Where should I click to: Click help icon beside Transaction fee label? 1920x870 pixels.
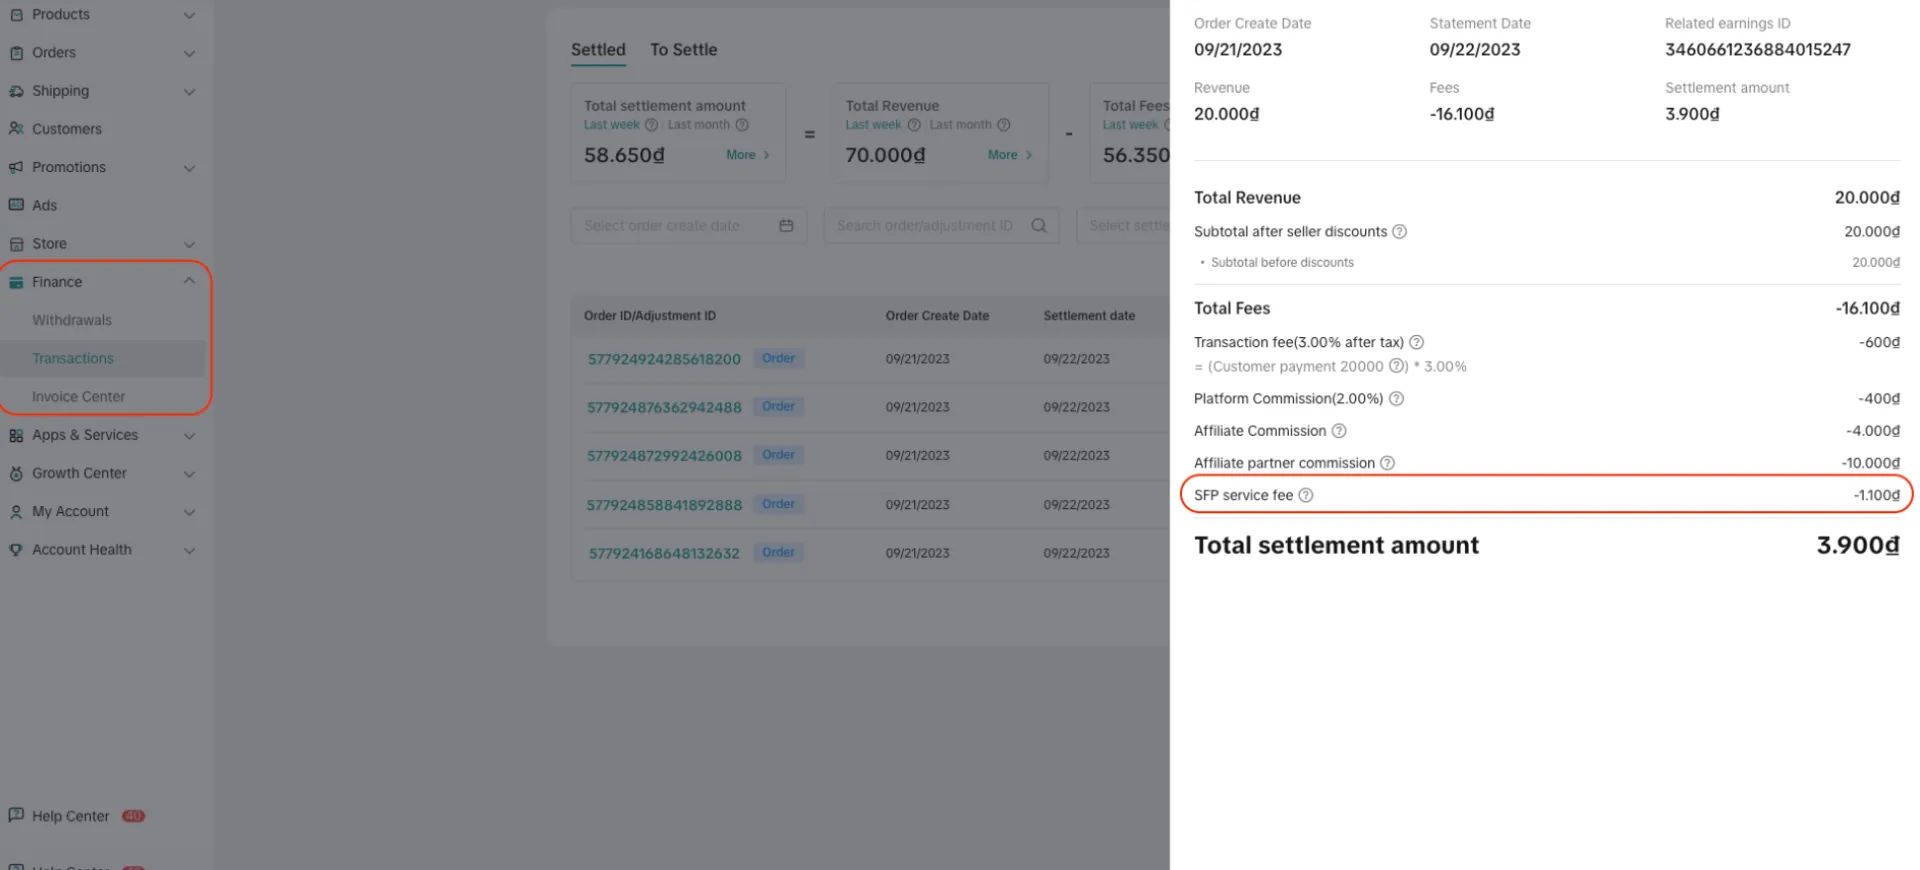[1416, 343]
